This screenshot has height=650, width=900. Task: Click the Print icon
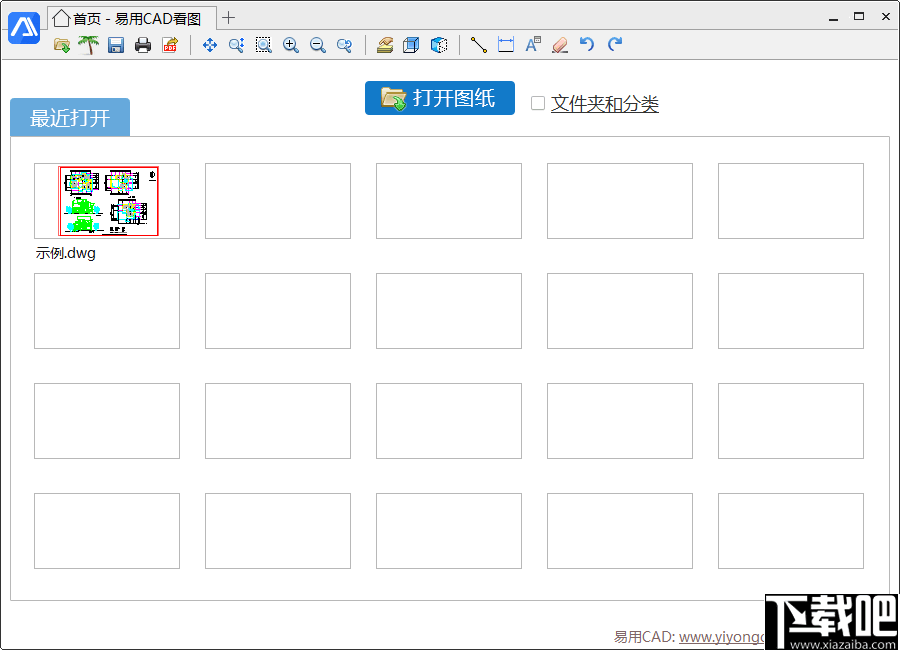(x=142, y=45)
